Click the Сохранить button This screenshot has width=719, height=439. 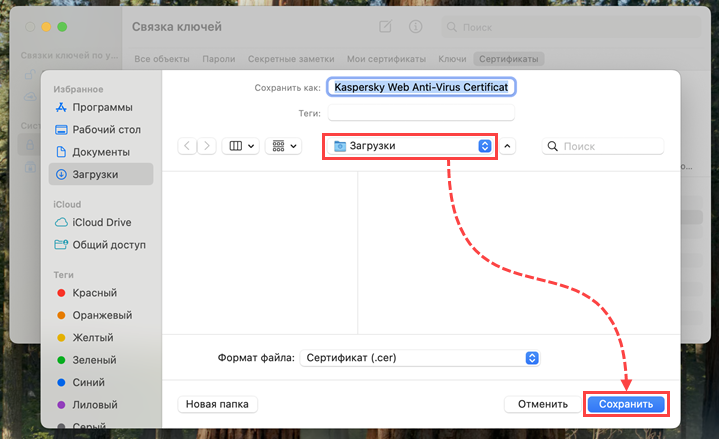626,404
